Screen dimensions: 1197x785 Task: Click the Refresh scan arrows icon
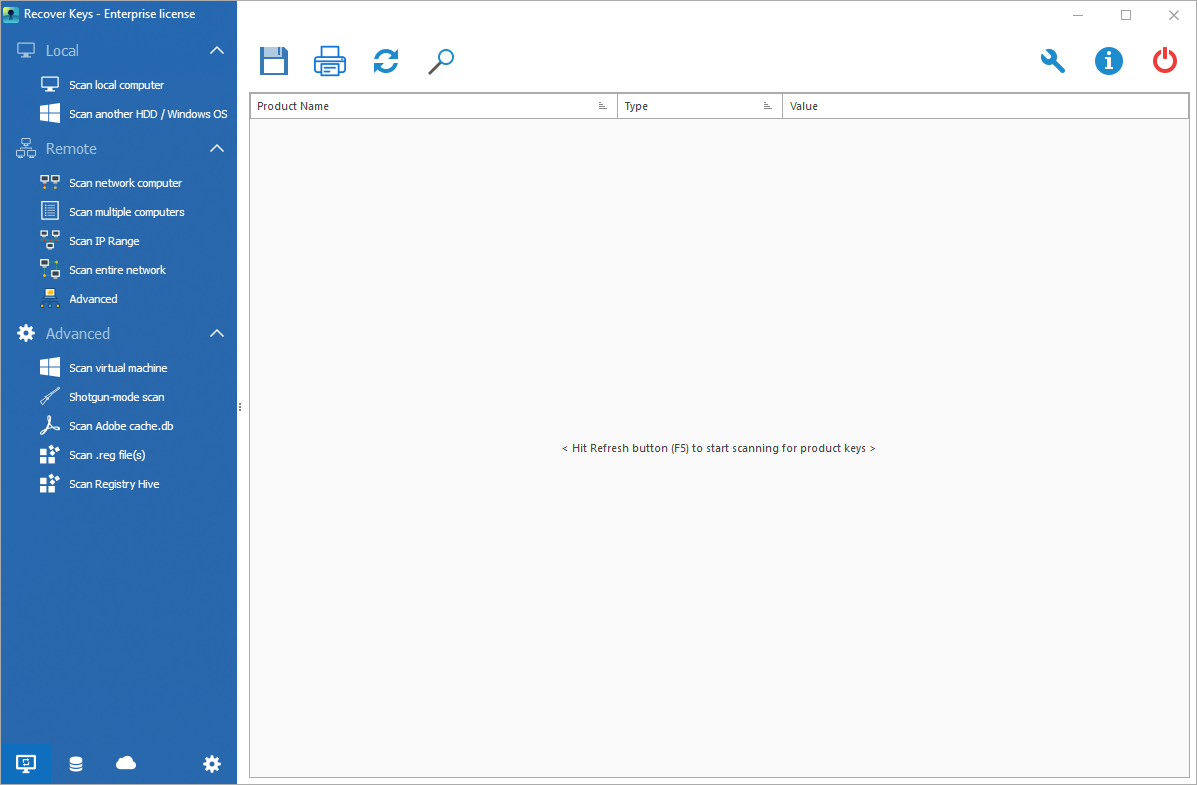(386, 61)
